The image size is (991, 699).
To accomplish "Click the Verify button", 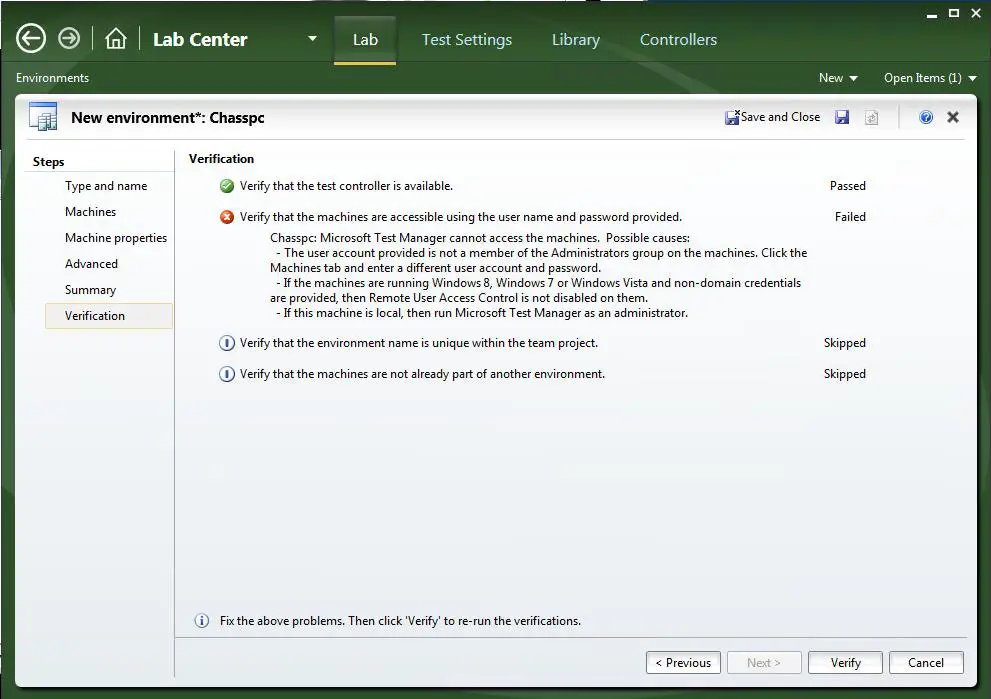I will tap(845, 662).
